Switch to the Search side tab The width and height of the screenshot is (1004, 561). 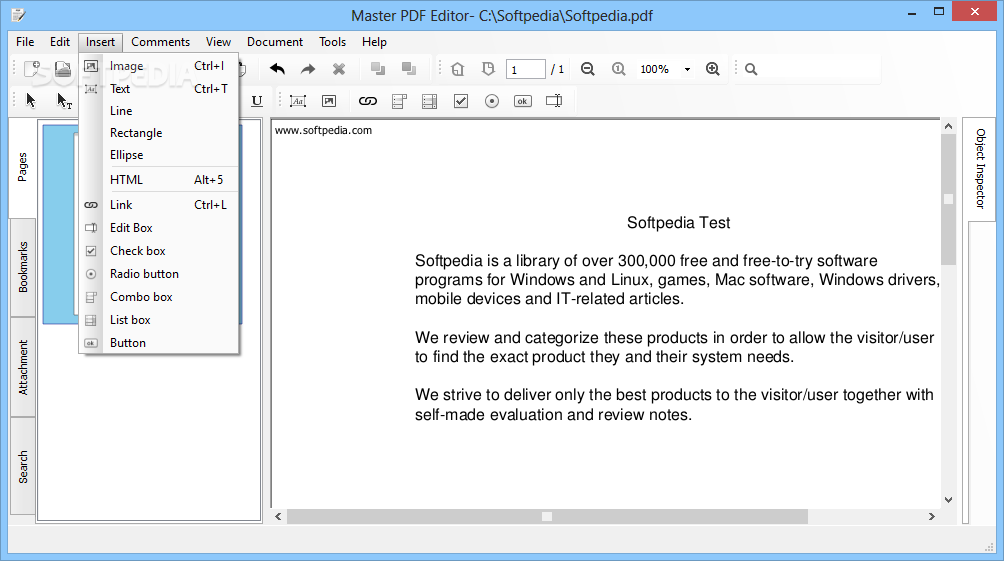23,466
